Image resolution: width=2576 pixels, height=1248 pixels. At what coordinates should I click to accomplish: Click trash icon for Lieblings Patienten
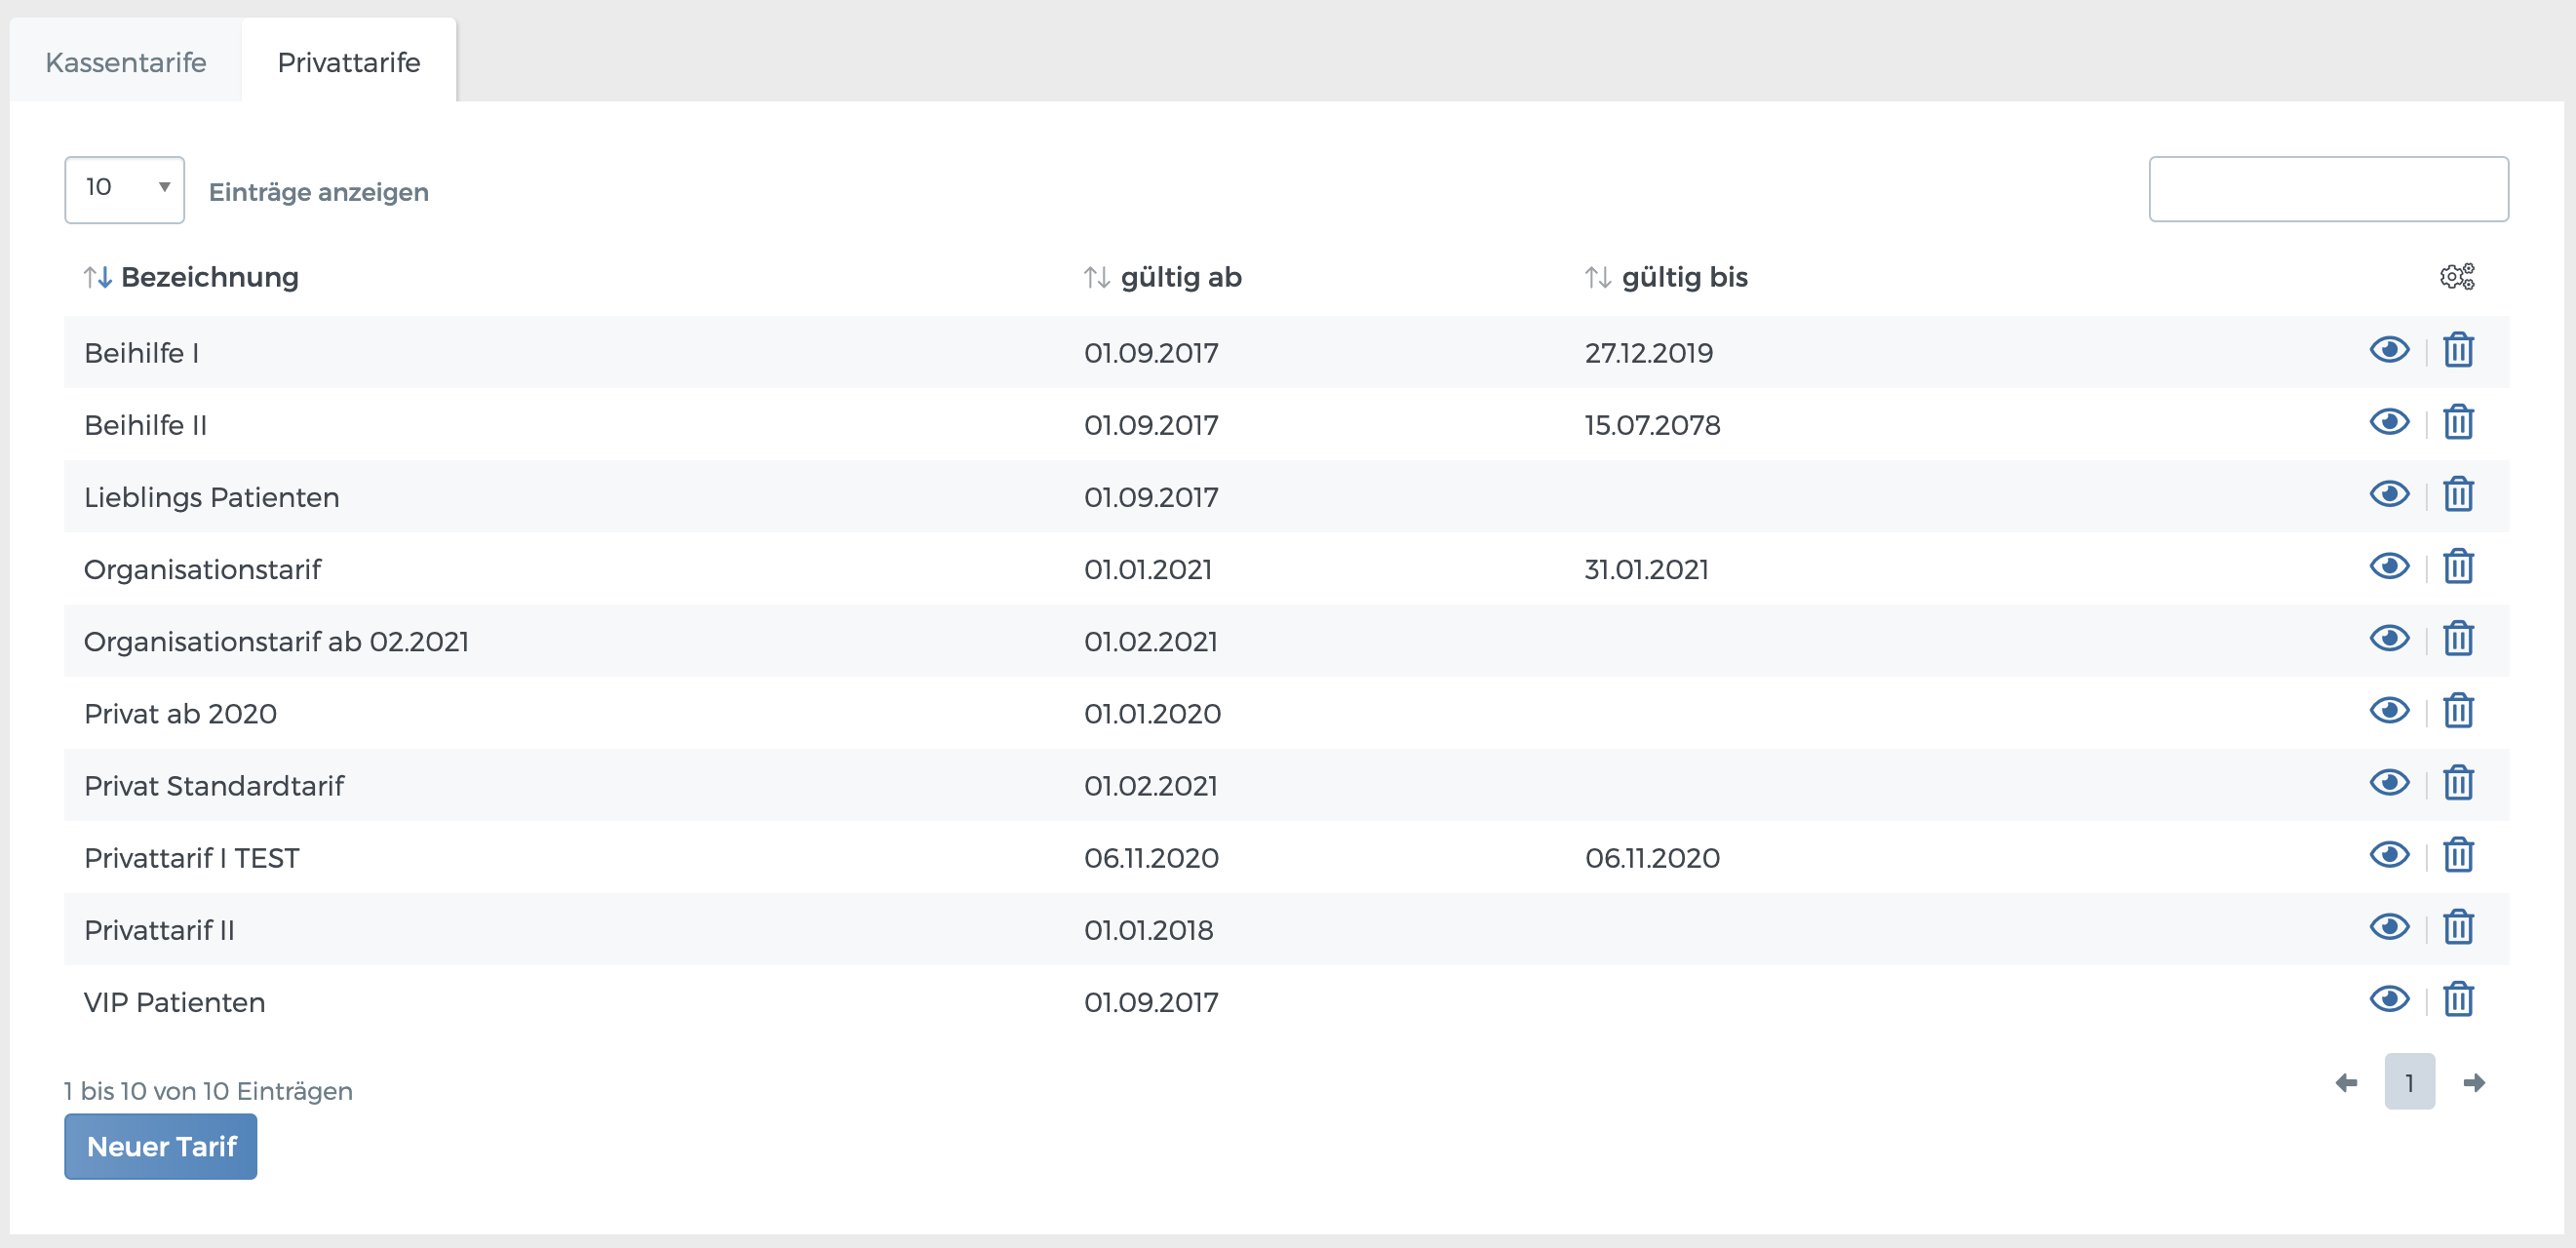(2458, 495)
